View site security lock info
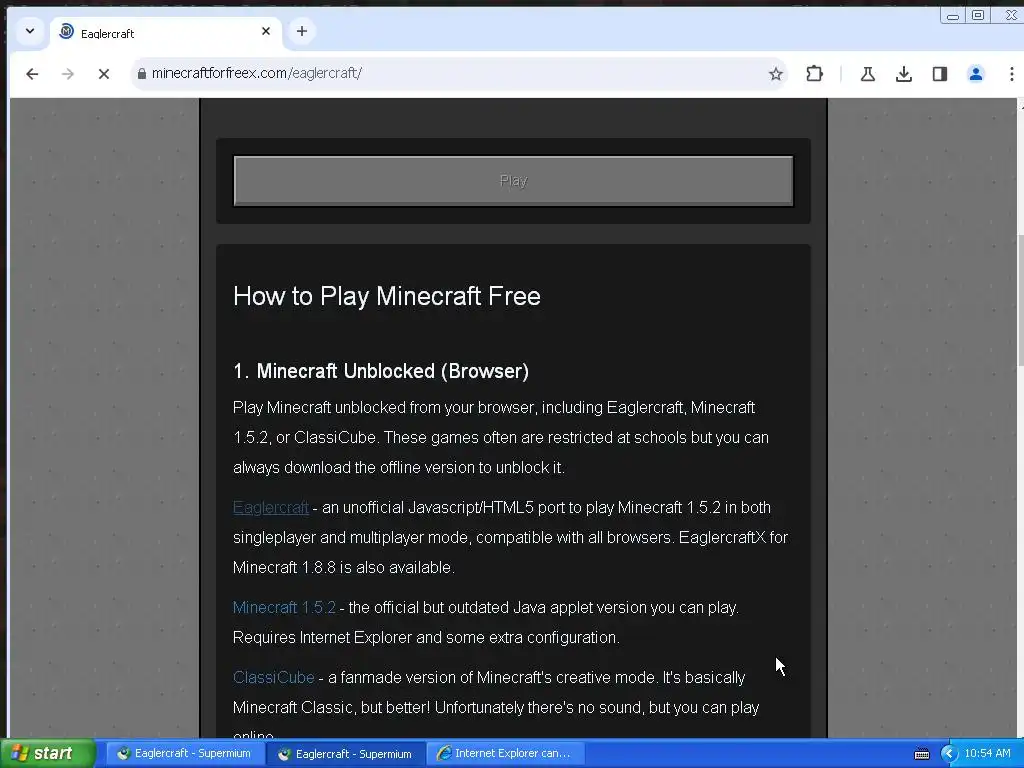 pos(142,74)
